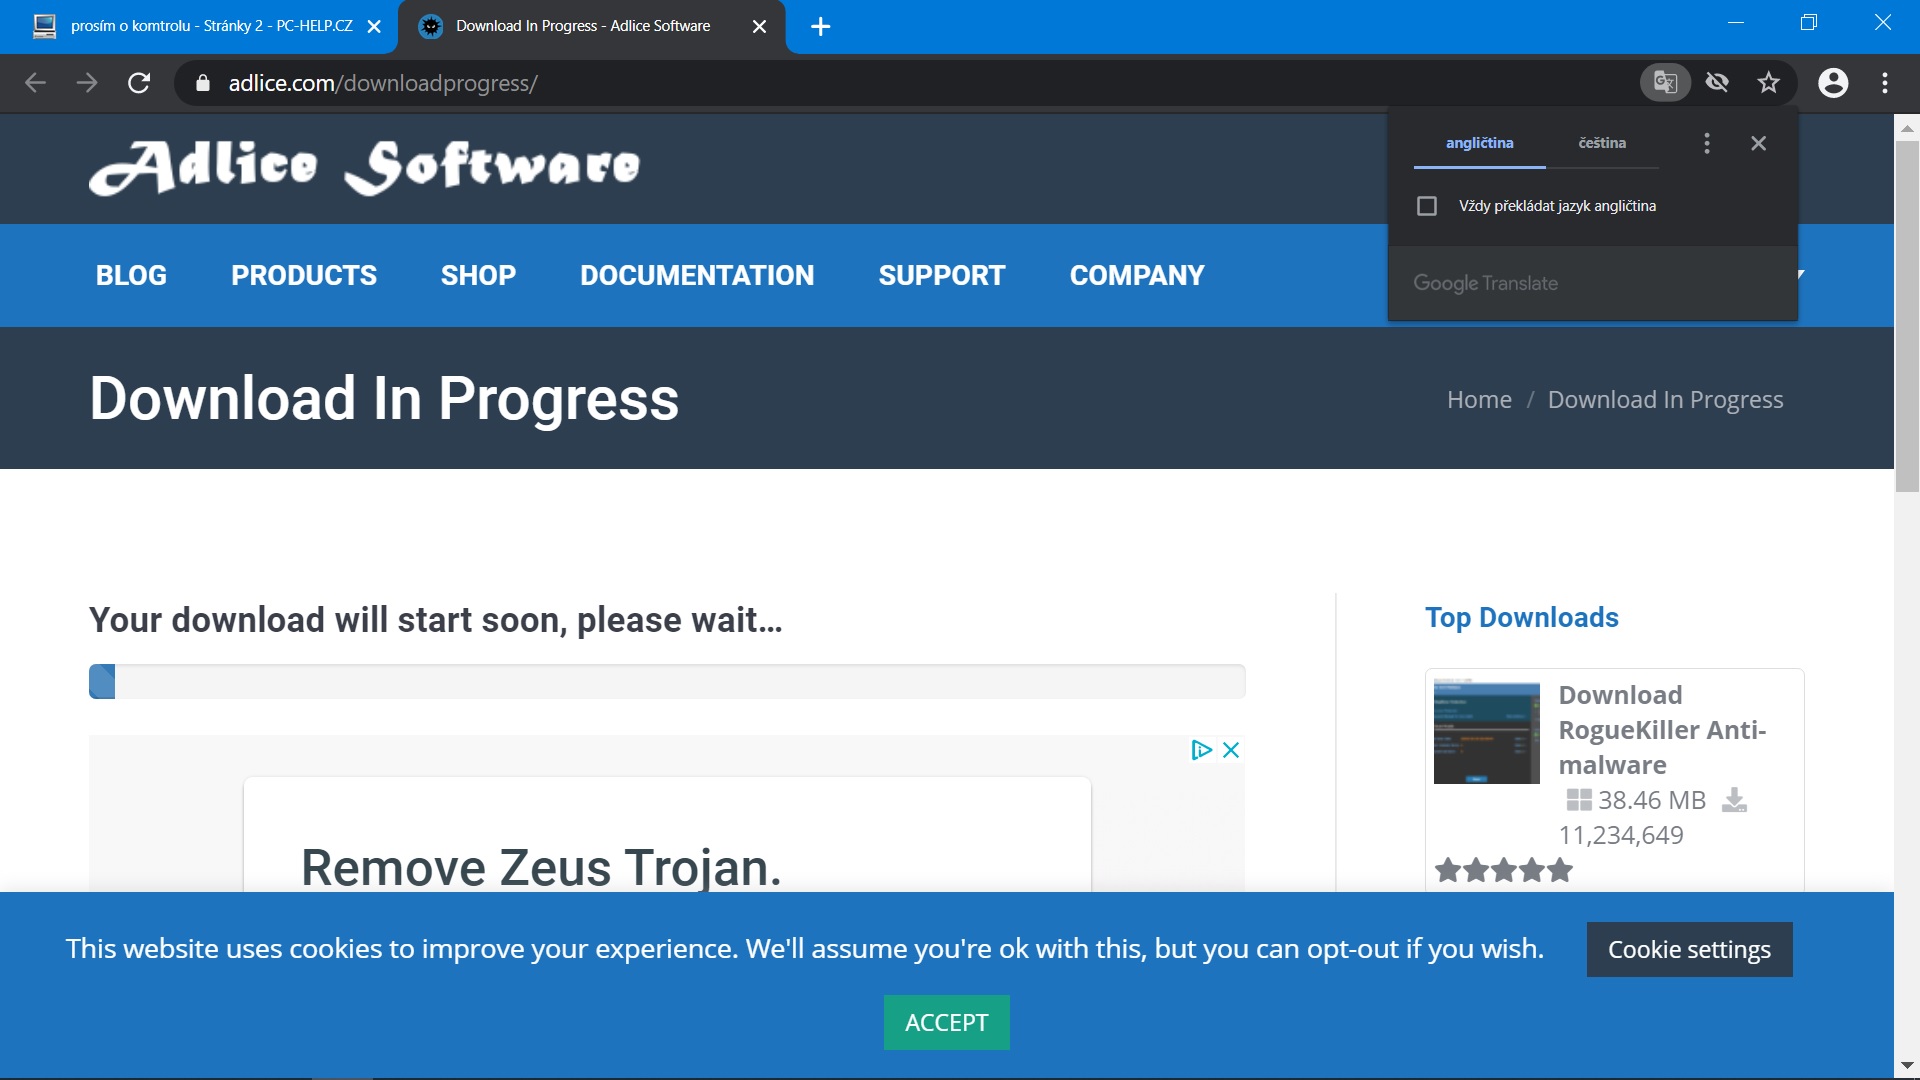Enable 'Vždy překládat jazyk angličtina' checkbox

point(1427,206)
